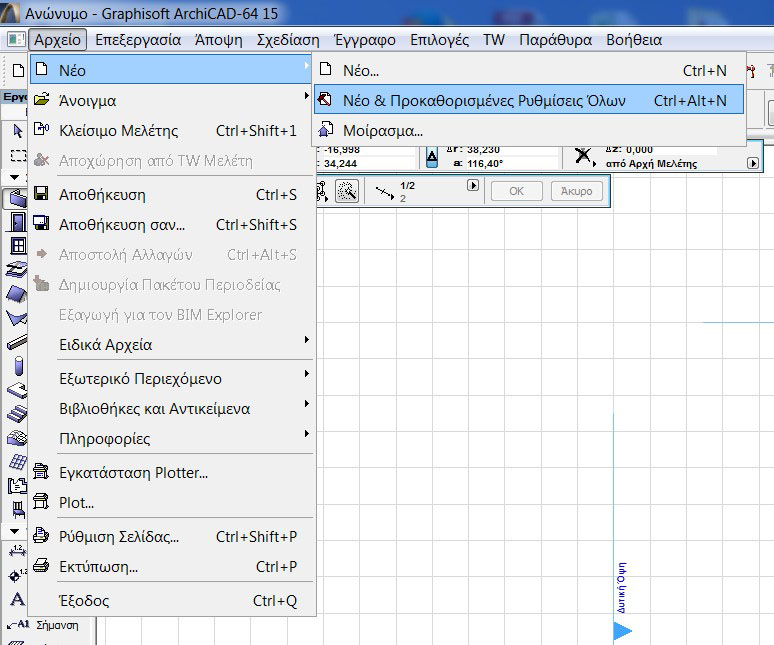Select the Door tool in toolbox
Image resolution: width=774 pixels, height=645 pixels.
tap(17, 222)
